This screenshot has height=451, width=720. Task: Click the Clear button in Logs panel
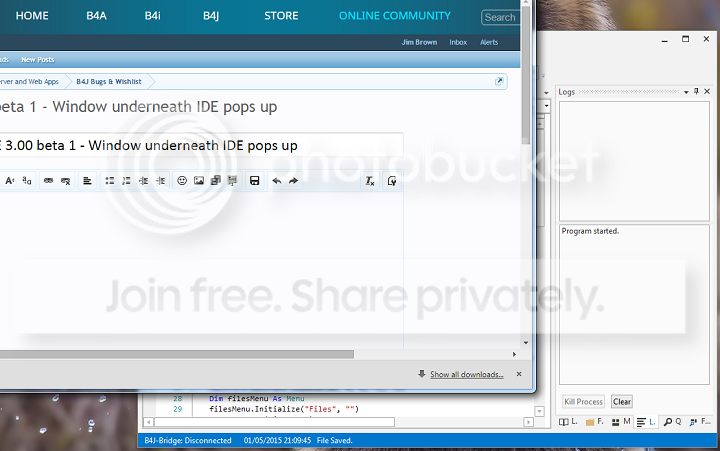click(x=622, y=402)
